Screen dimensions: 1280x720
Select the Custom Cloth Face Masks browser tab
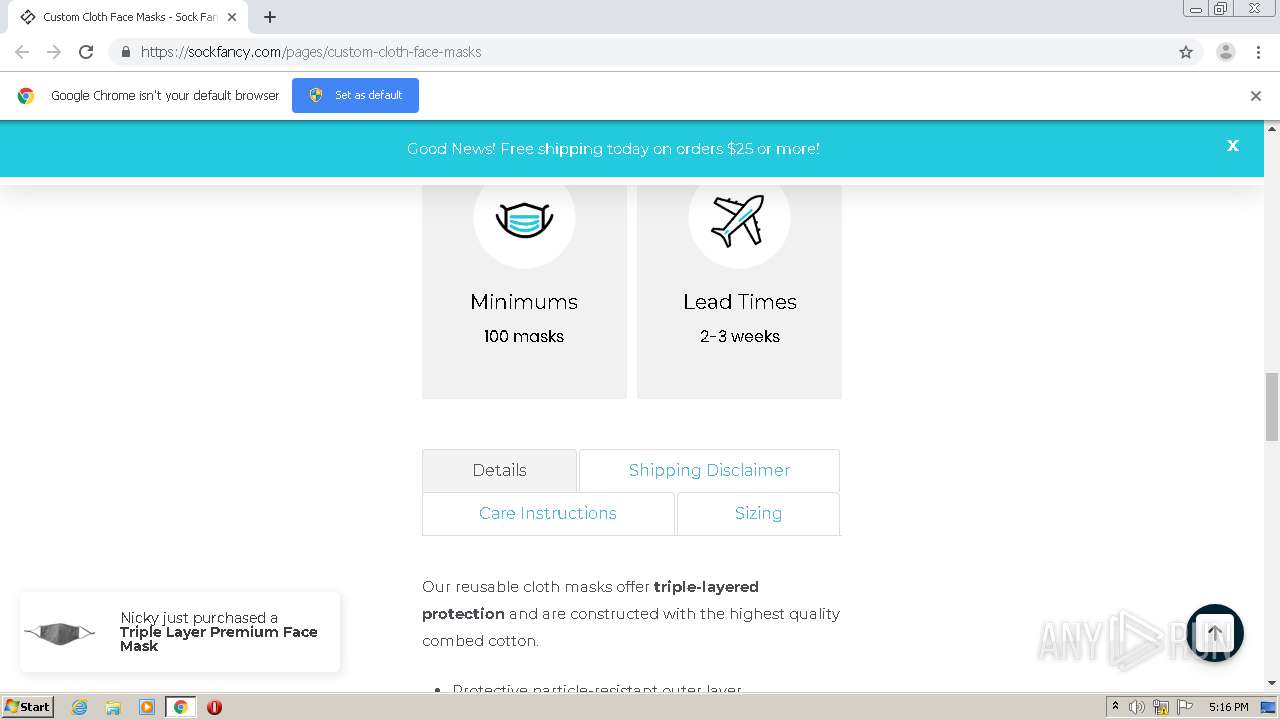pos(128,17)
